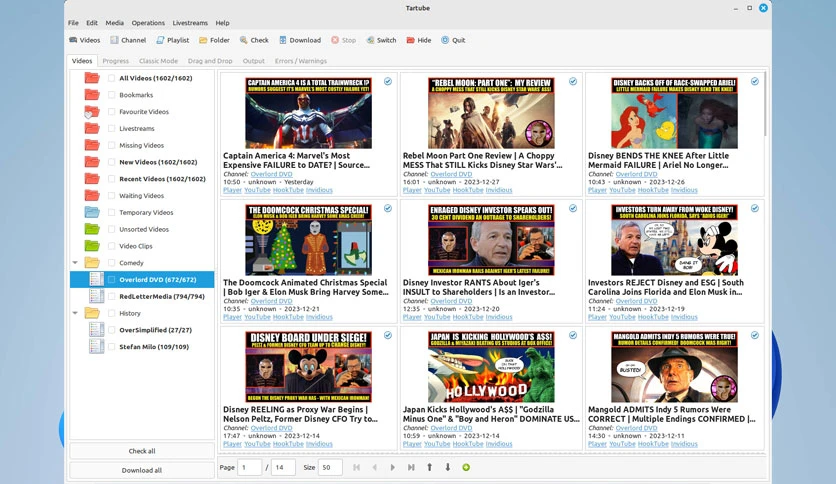Click the Stop toolbar icon
The image size is (836, 484).
335,40
